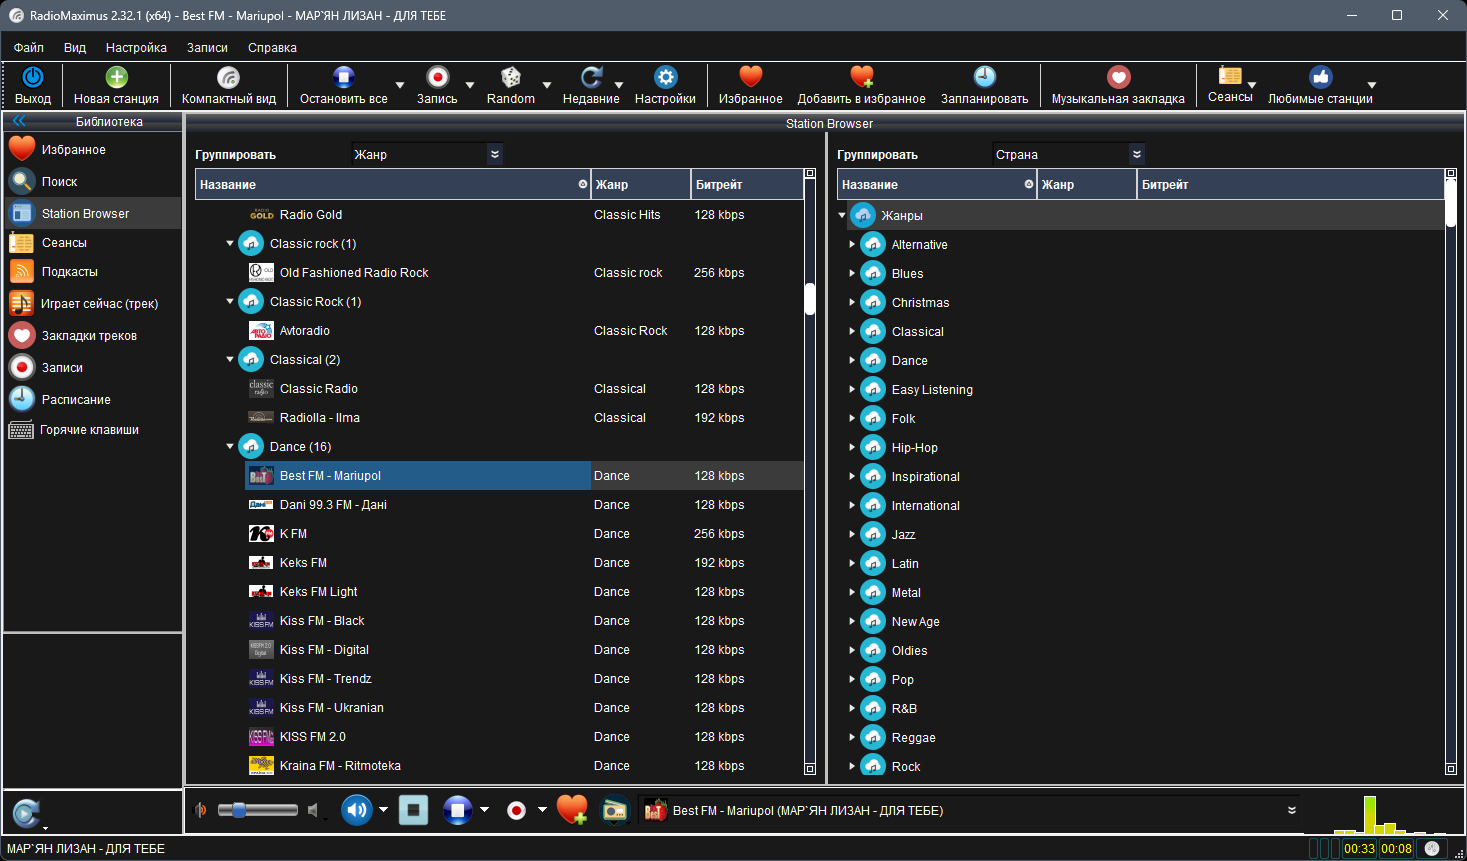Switch to Компактный вид
Image resolution: width=1467 pixels, height=861 pixels.
(229, 85)
